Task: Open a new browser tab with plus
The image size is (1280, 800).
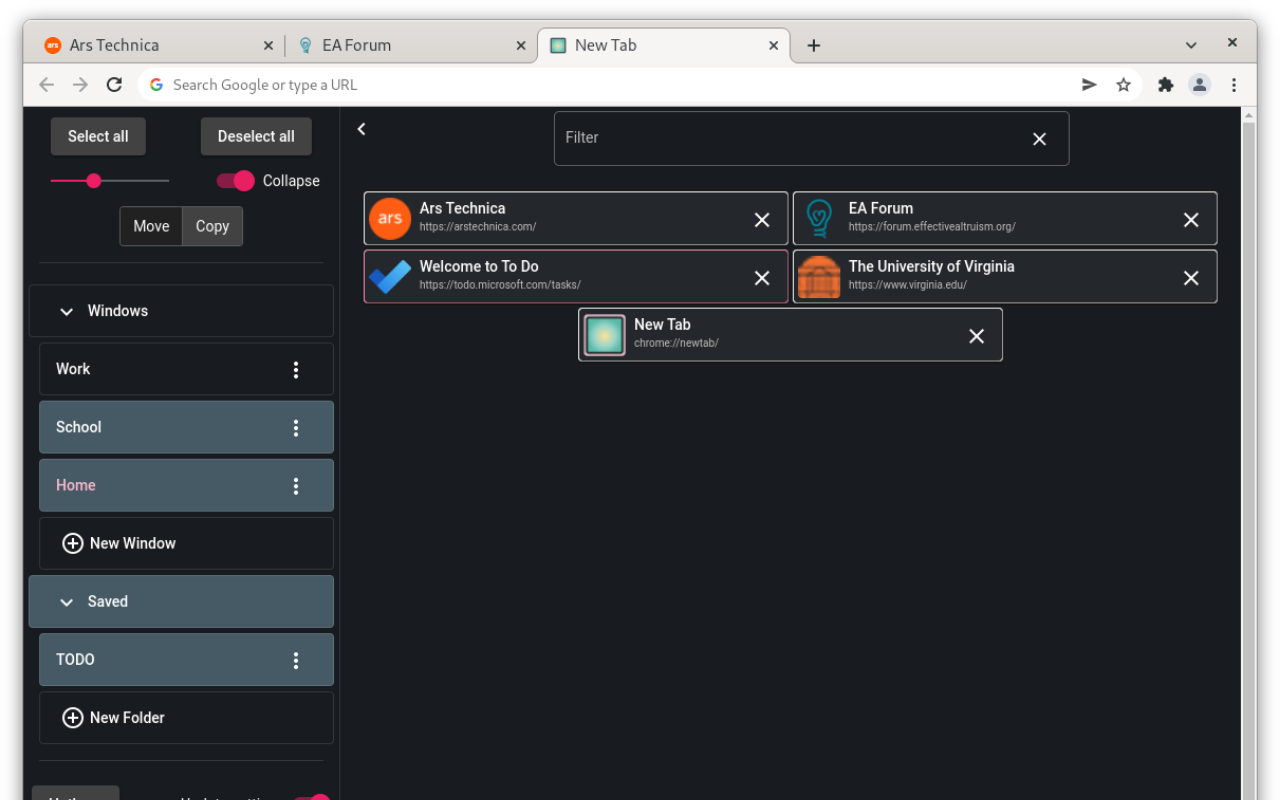Action: 814,45
